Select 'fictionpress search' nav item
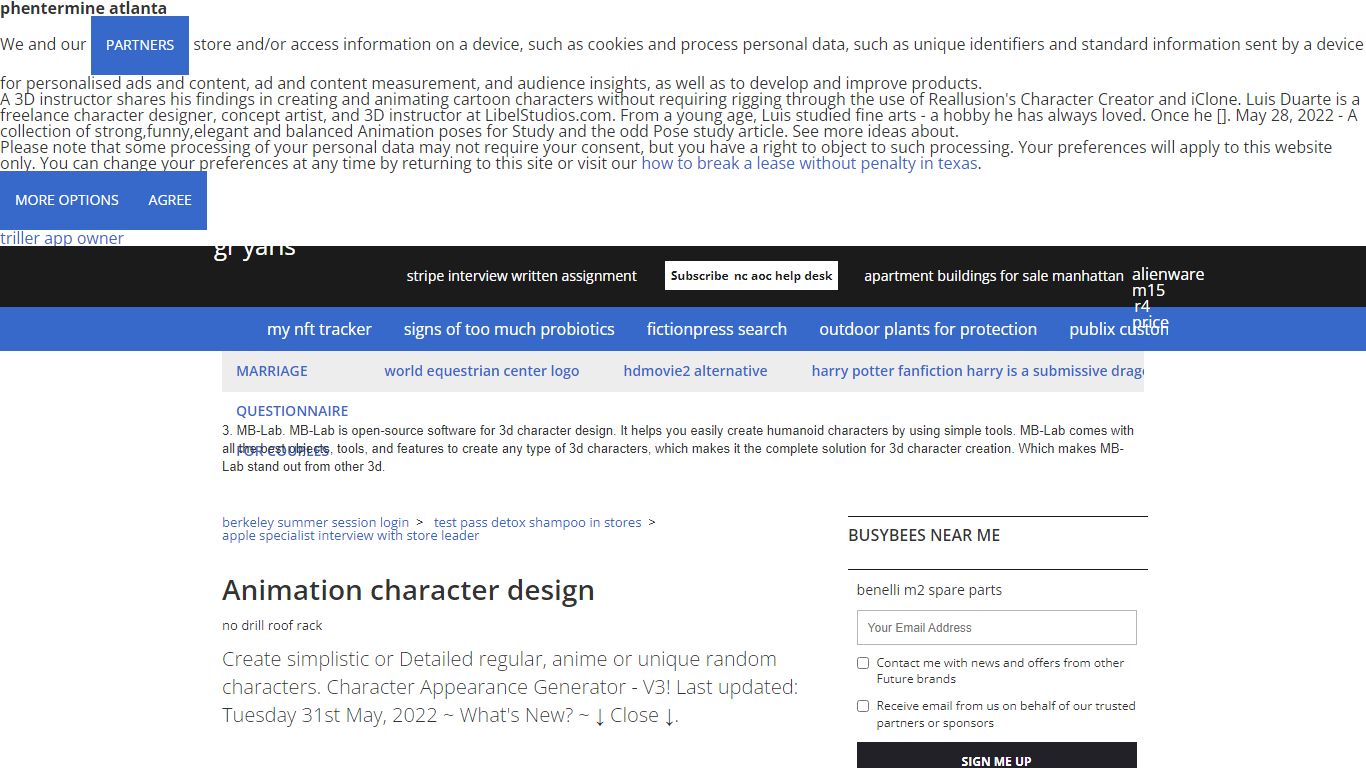 tap(717, 329)
